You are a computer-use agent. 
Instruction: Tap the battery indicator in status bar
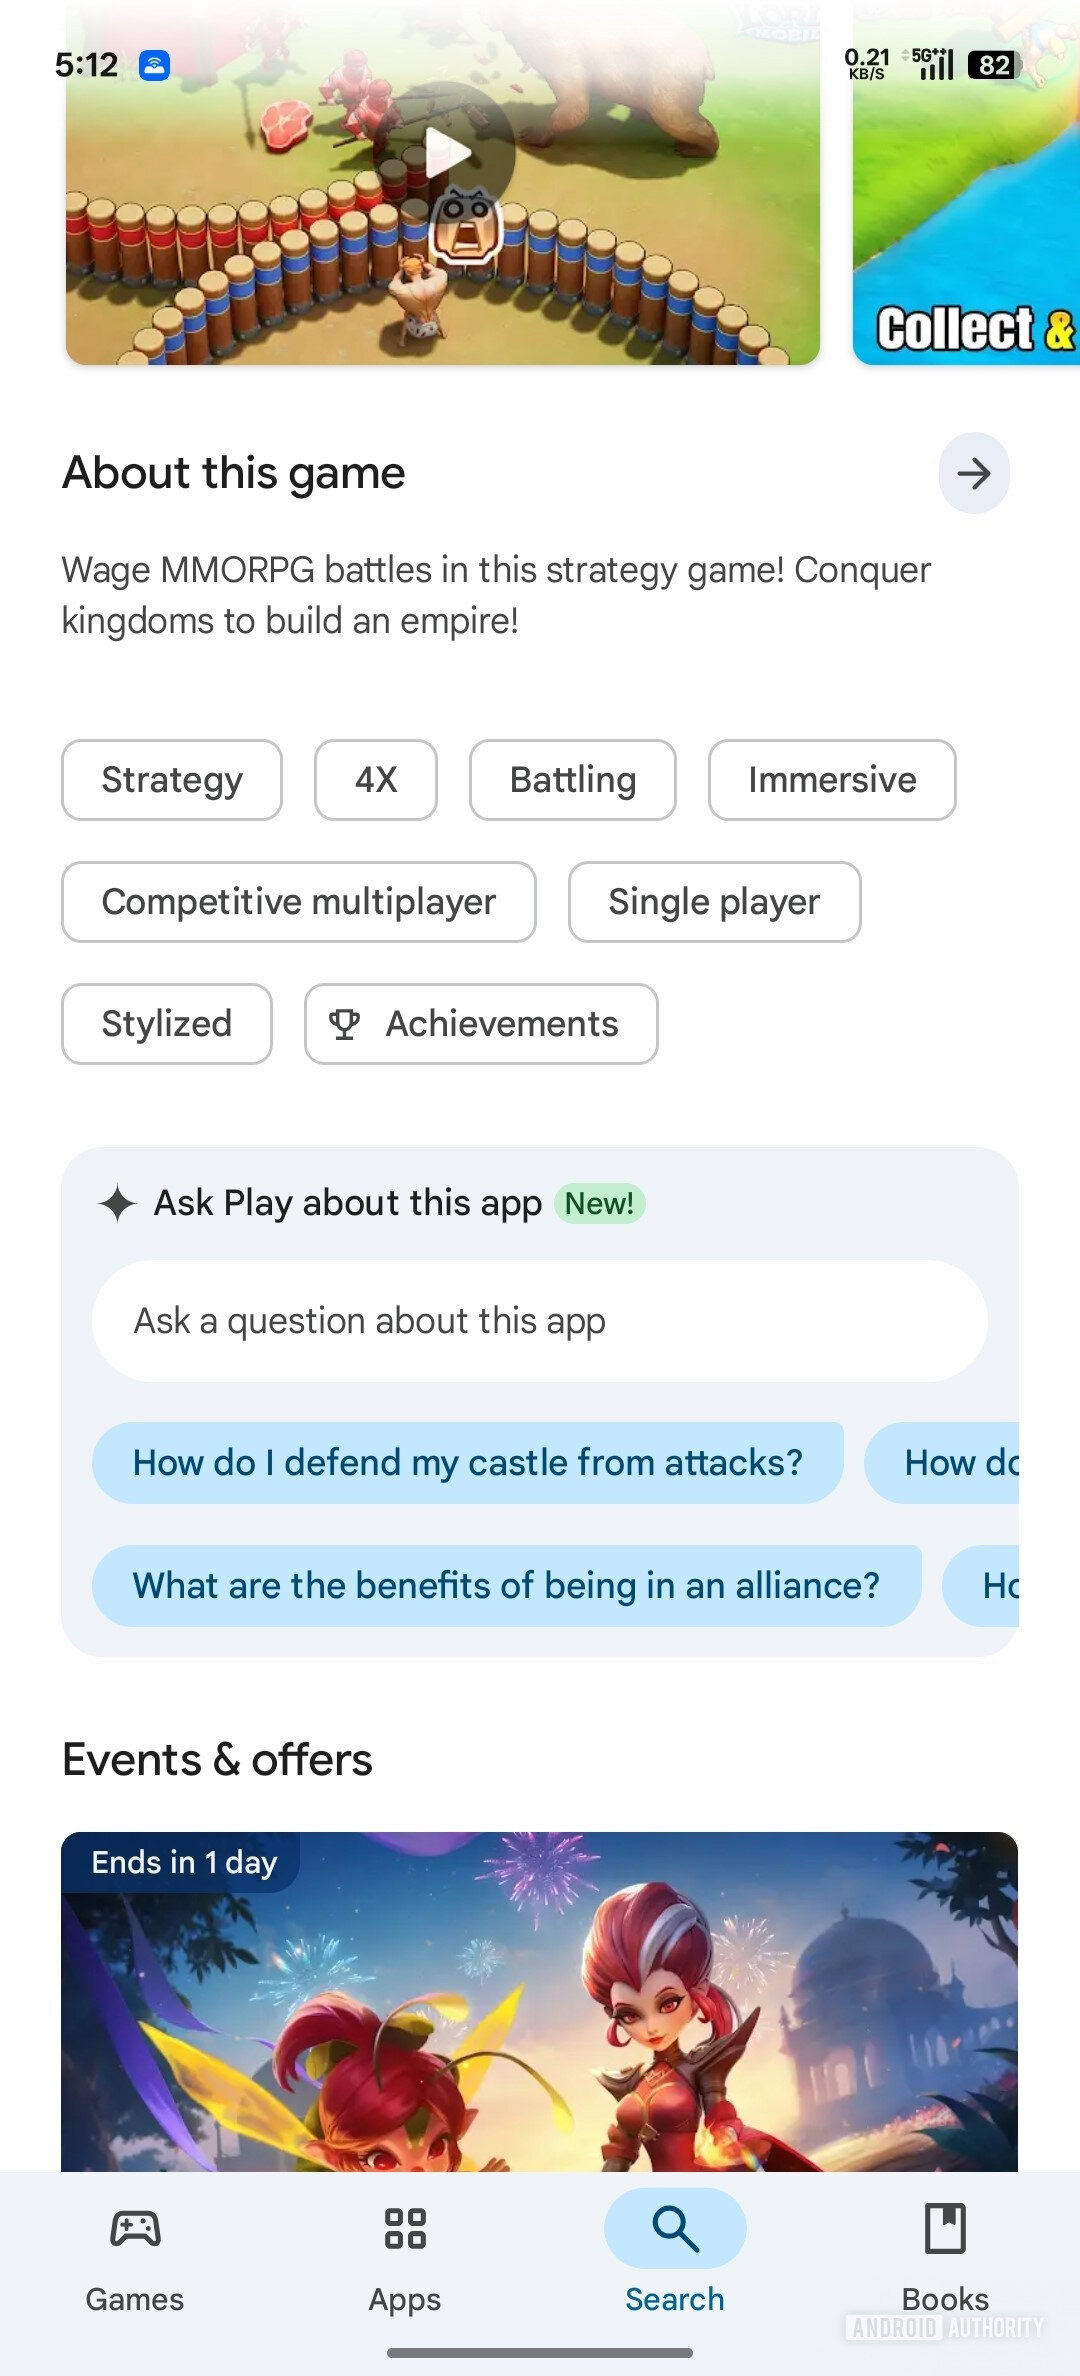993,66
